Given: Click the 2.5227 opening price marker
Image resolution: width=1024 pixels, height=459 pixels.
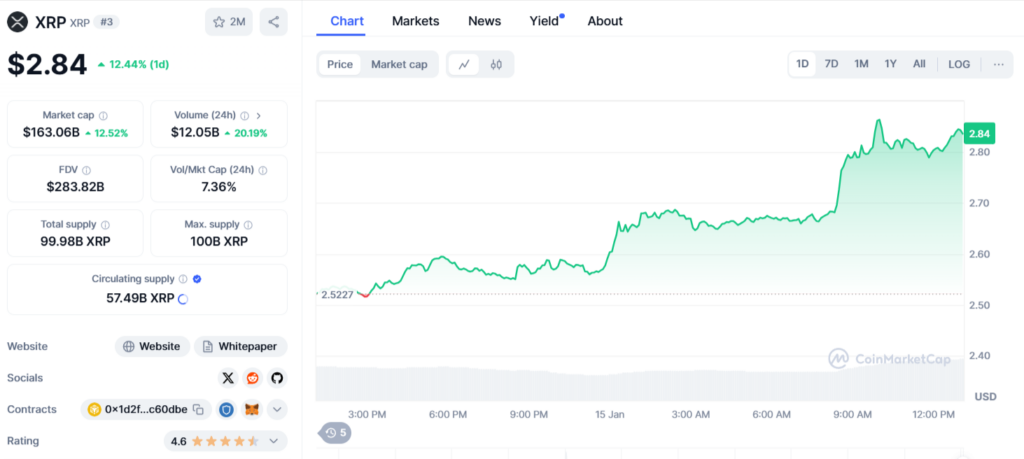Looking at the screenshot, I should coord(336,294).
